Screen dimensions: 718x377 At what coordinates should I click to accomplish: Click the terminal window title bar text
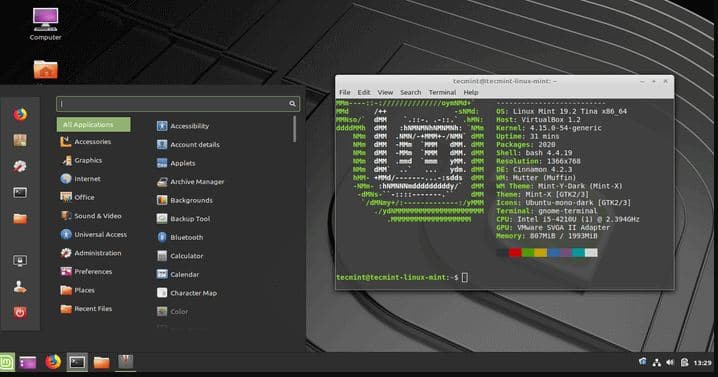505,81
